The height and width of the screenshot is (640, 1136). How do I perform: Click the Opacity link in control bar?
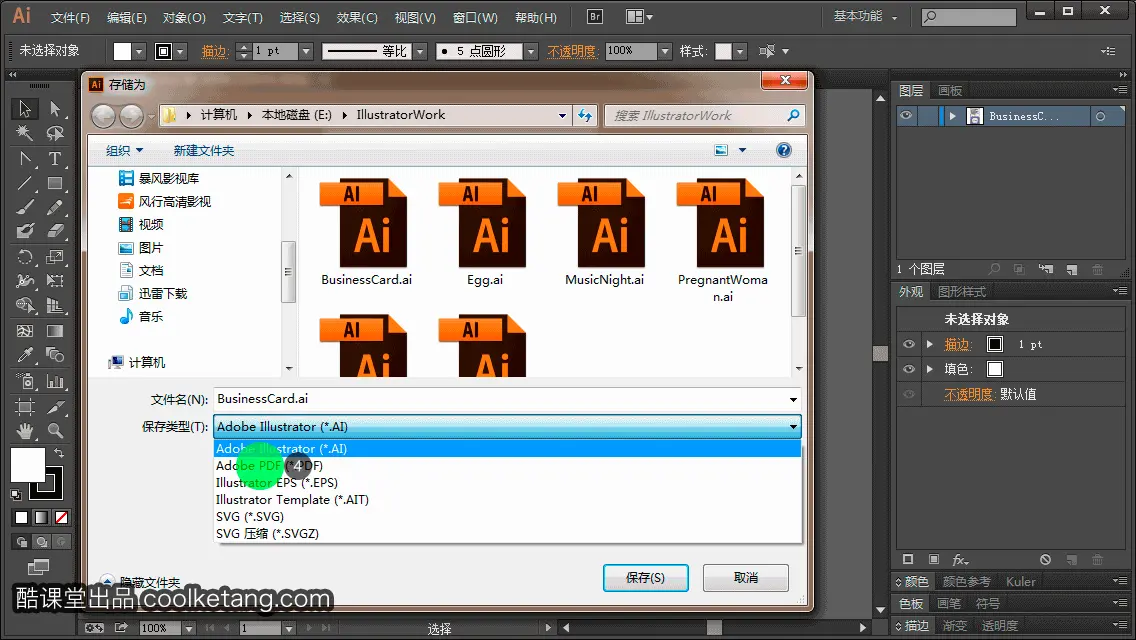coord(572,51)
